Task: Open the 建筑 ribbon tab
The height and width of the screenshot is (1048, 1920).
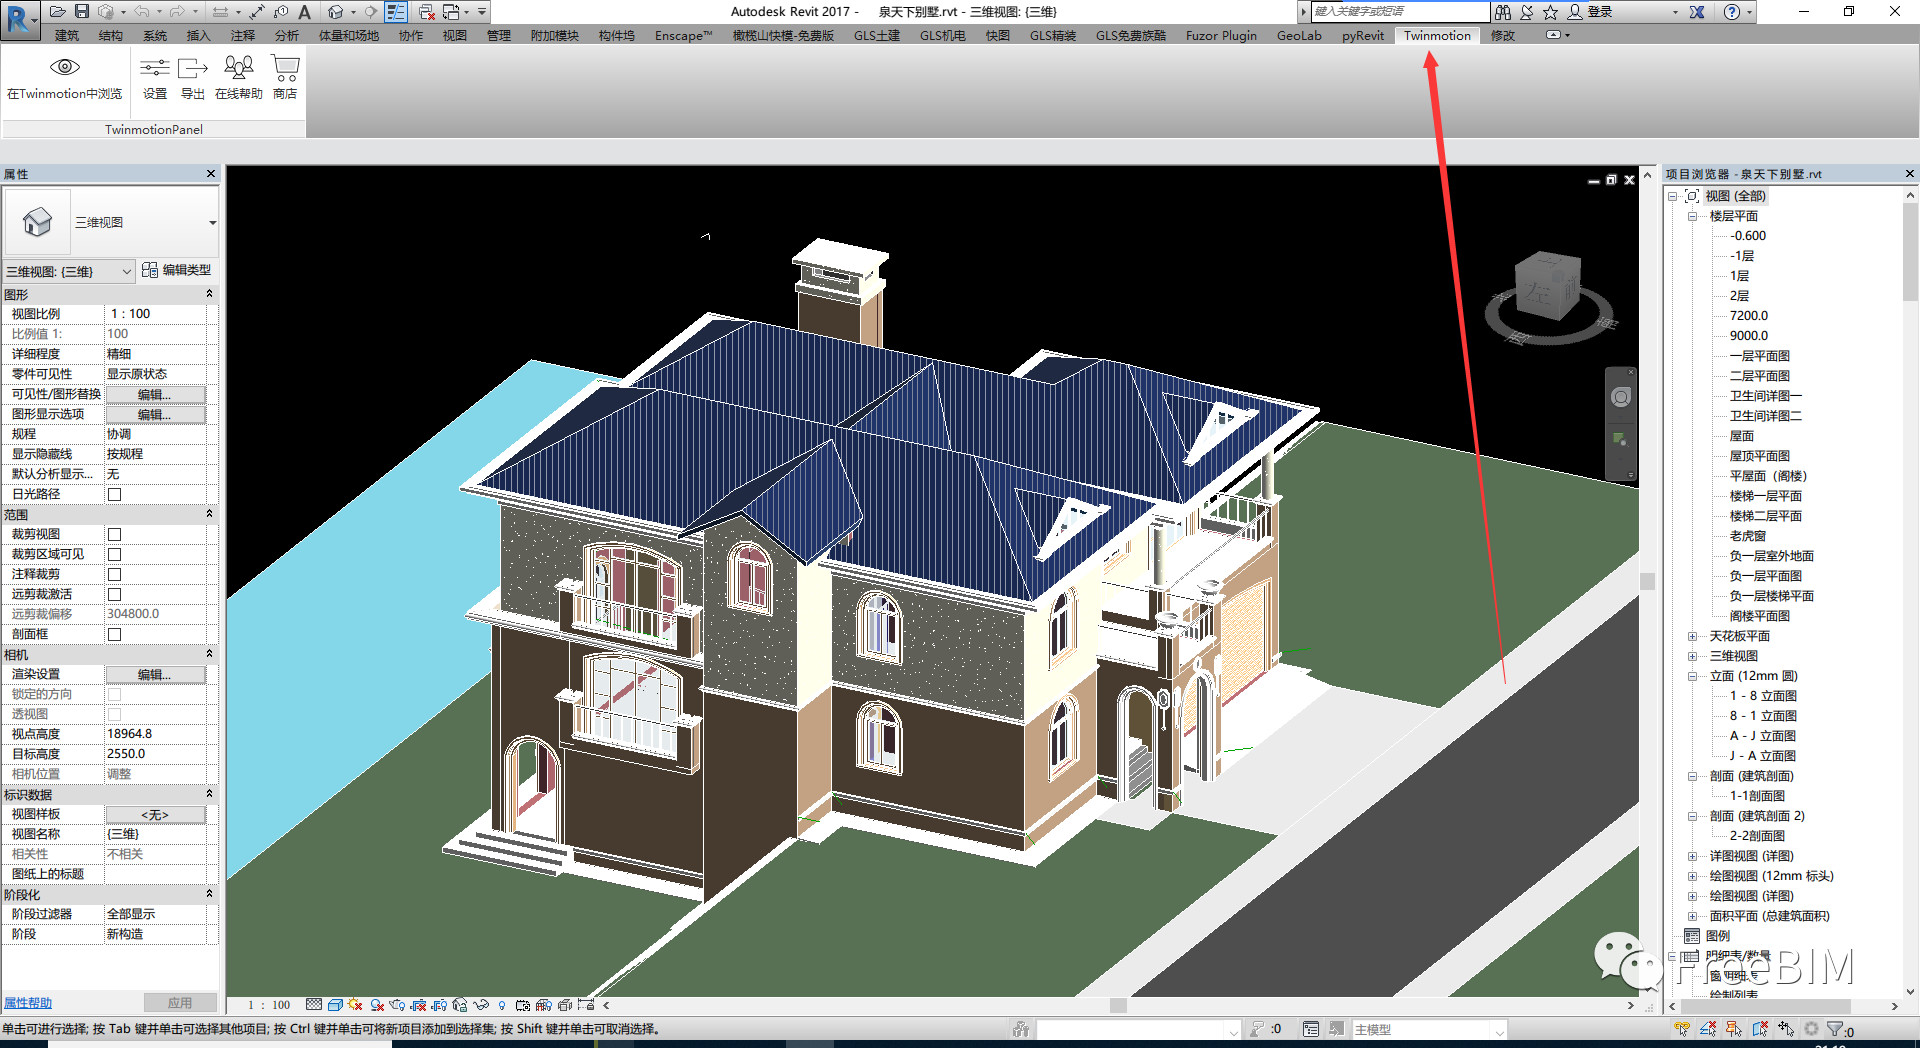Action: coord(67,35)
